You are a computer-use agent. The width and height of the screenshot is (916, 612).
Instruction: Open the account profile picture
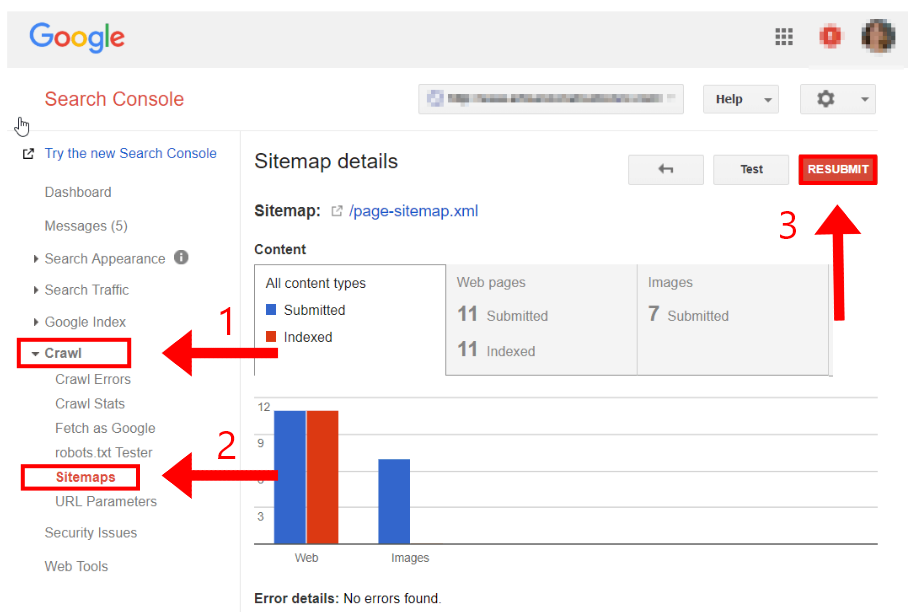(878, 36)
